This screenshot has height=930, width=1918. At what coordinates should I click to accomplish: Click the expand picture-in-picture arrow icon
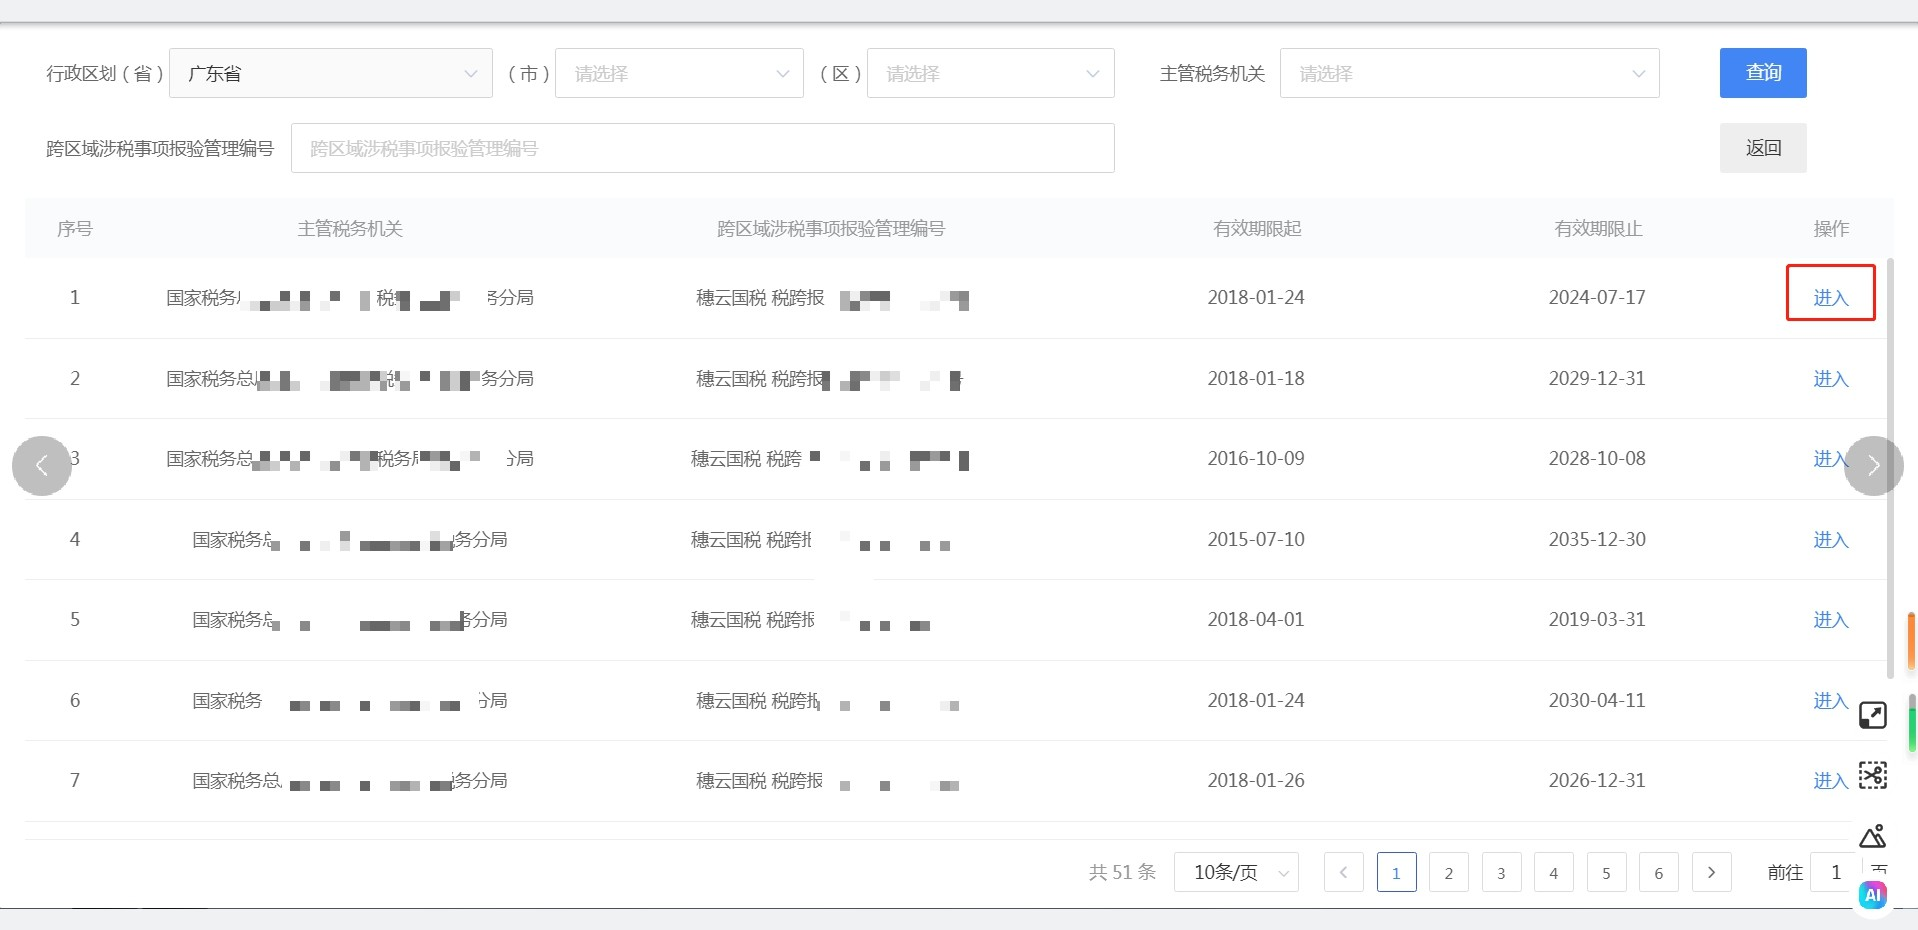1872,715
